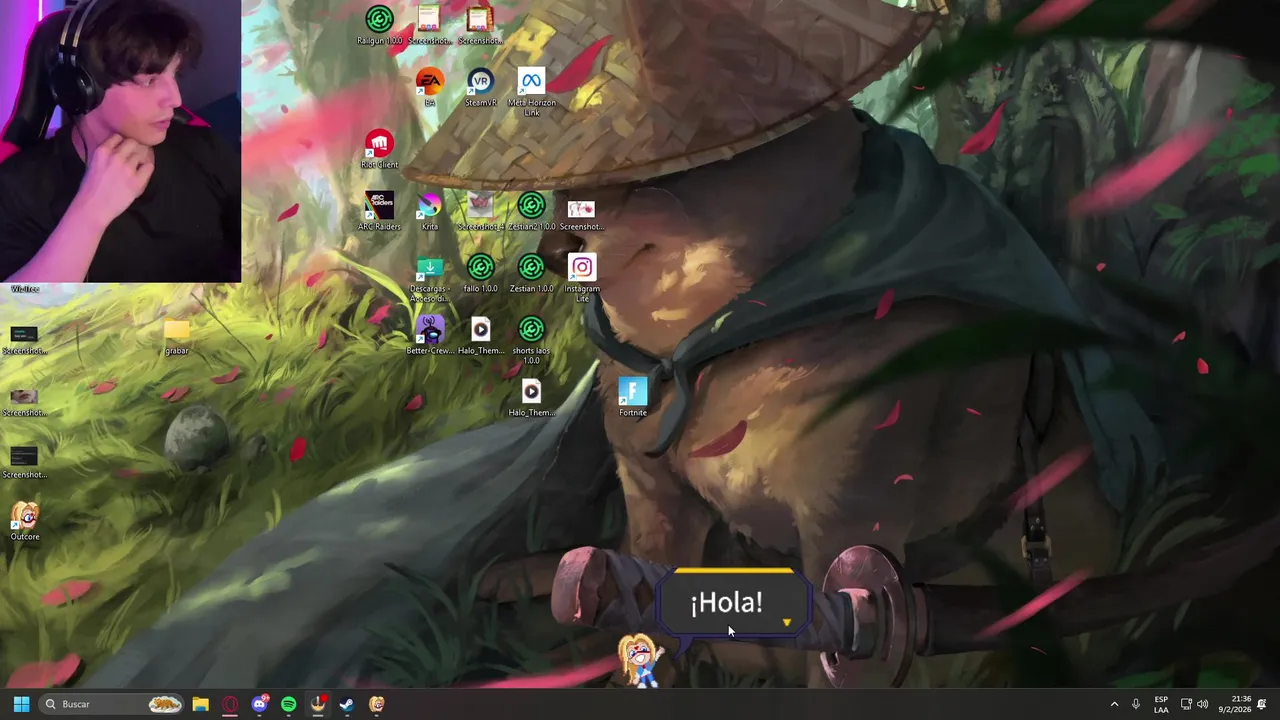Open Descargas shortcut icon
Image resolution: width=1280 pixels, height=720 pixels.
click(x=429, y=278)
